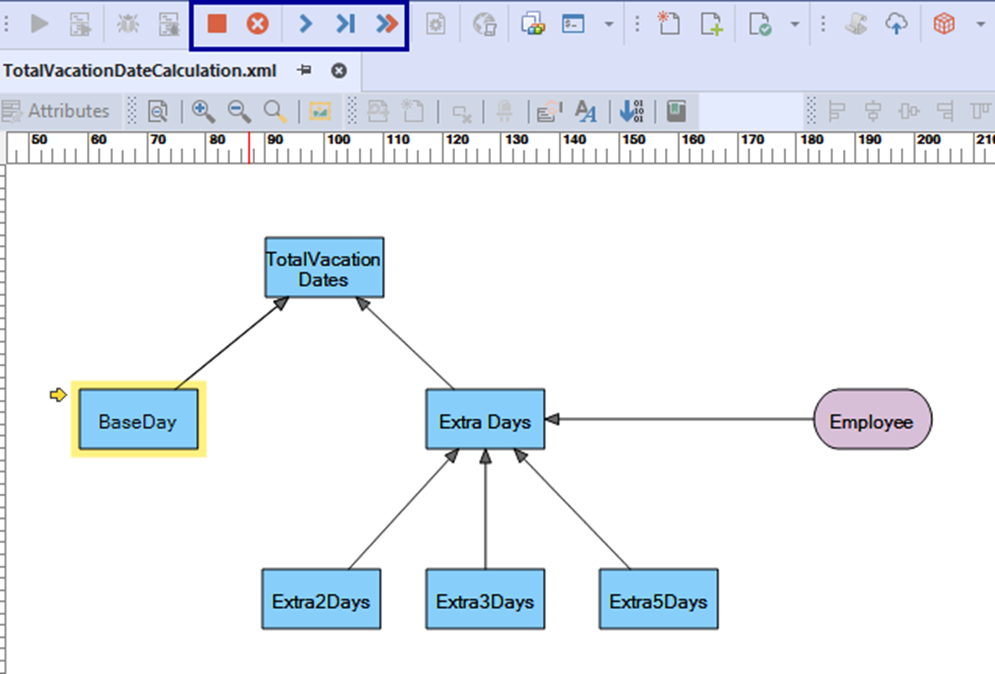Click the align top edges icon
The image size is (995, 674).
tap(980, 111)
